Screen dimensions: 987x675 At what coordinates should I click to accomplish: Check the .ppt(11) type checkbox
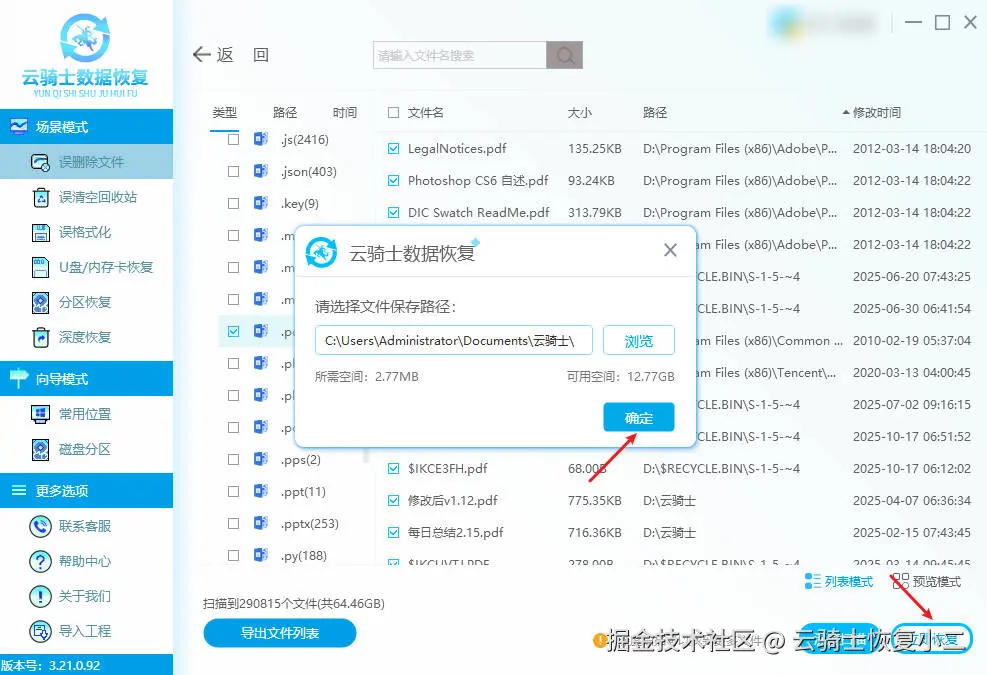click(x=234, y=491)
